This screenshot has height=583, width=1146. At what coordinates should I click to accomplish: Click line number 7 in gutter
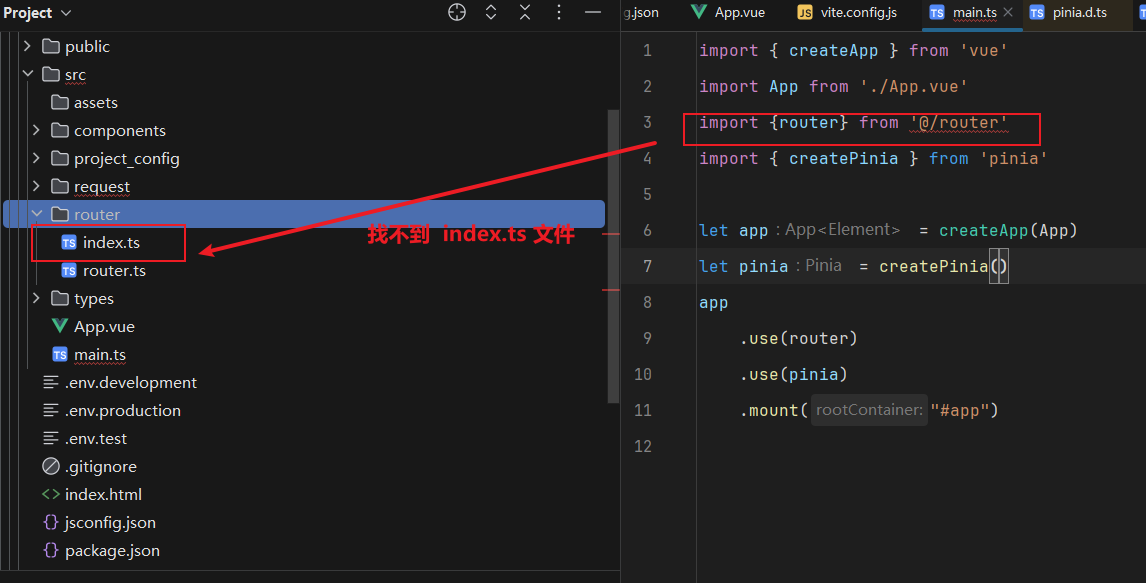tap(647, 266)
